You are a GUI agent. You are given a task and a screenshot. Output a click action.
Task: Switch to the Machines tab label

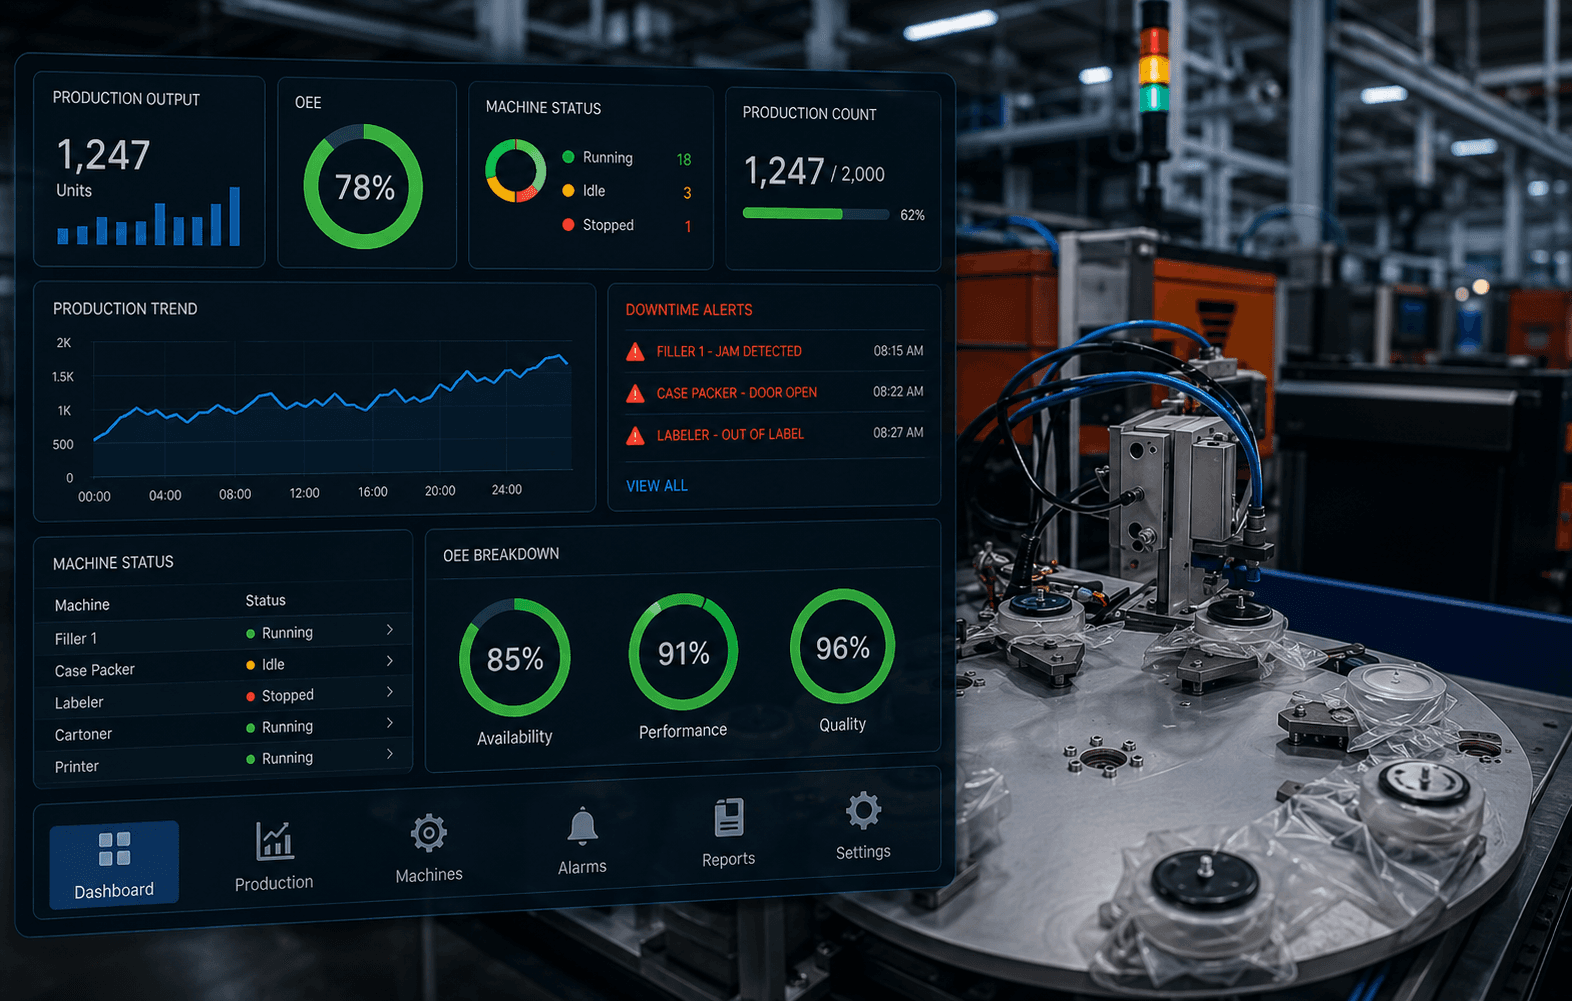pyautogui.click(x=429, y=875)
